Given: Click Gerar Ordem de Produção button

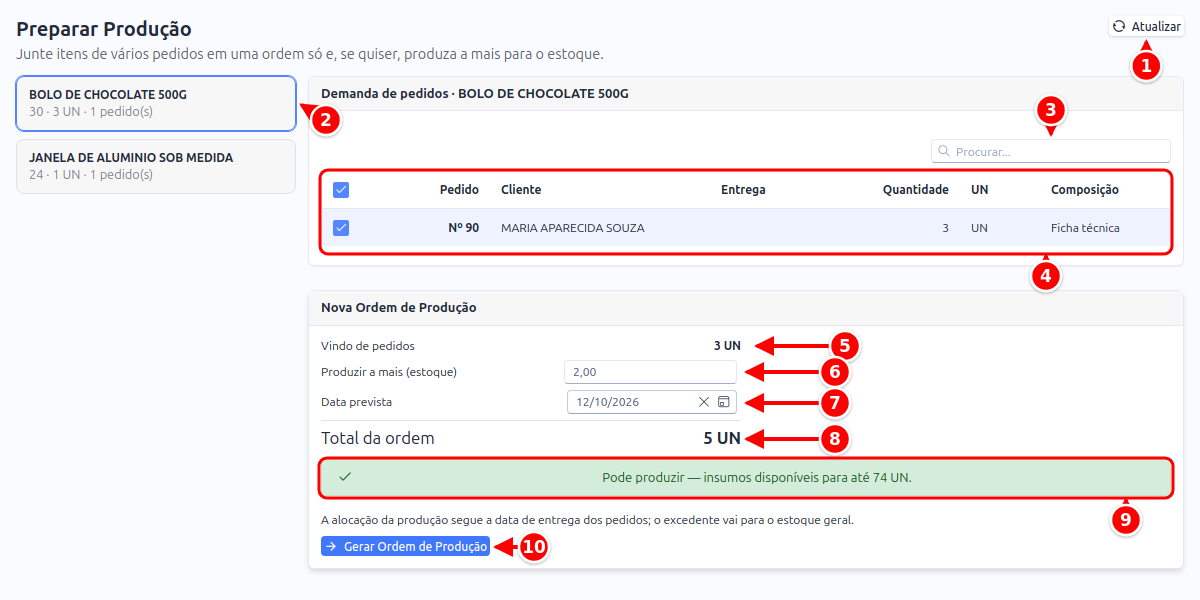Looking at the screenshot, I should pos(405,547).
